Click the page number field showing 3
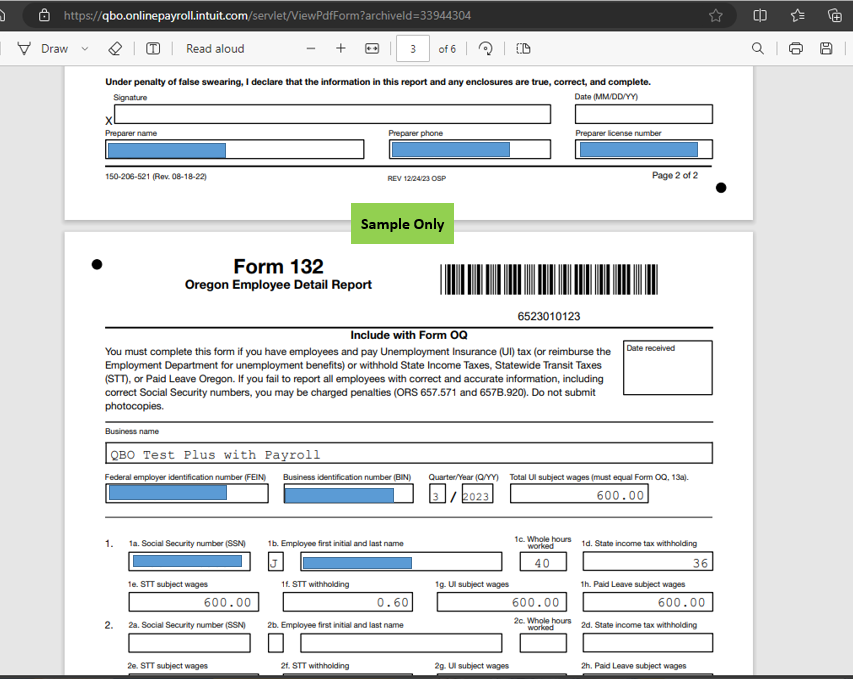 [x=413, y=48]
